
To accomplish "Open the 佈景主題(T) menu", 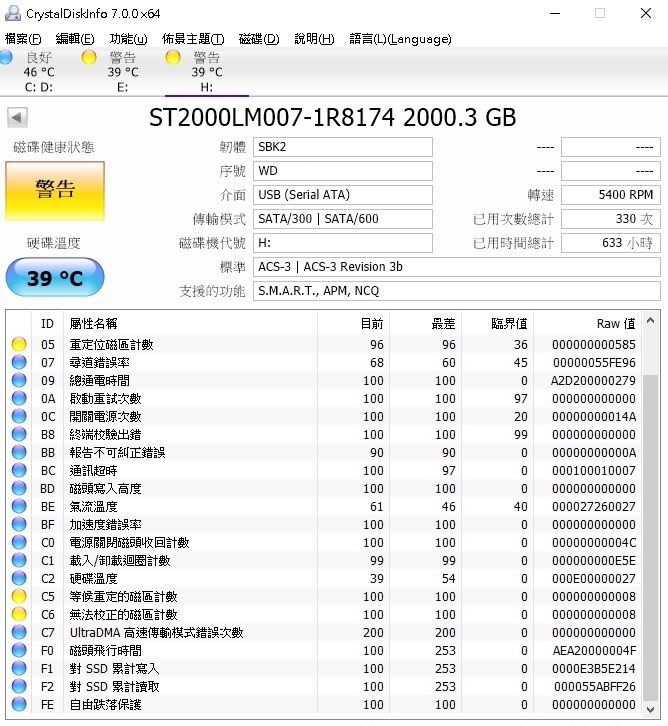I will pyautogui.click(x=193, y=39).
